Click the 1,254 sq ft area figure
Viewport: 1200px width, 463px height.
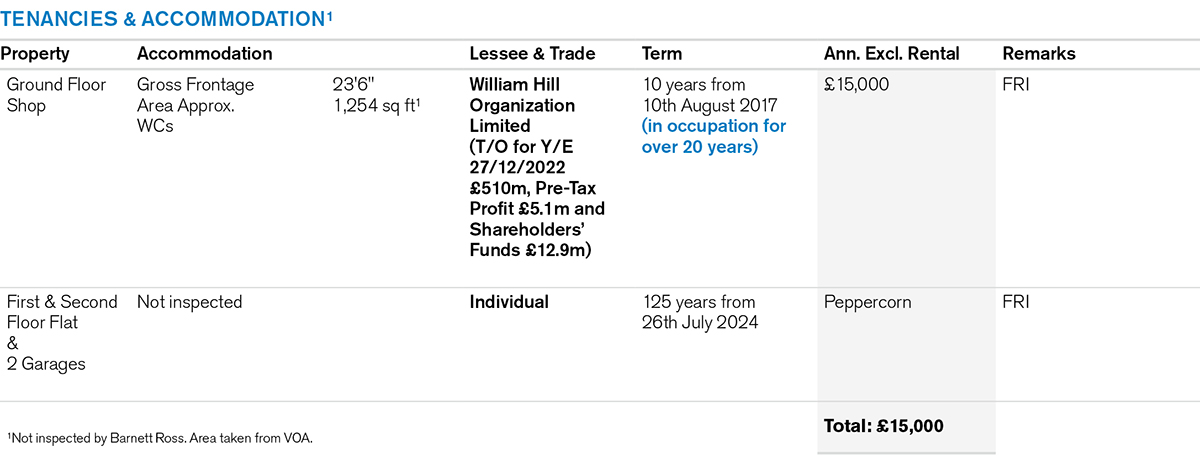point(376,106)
